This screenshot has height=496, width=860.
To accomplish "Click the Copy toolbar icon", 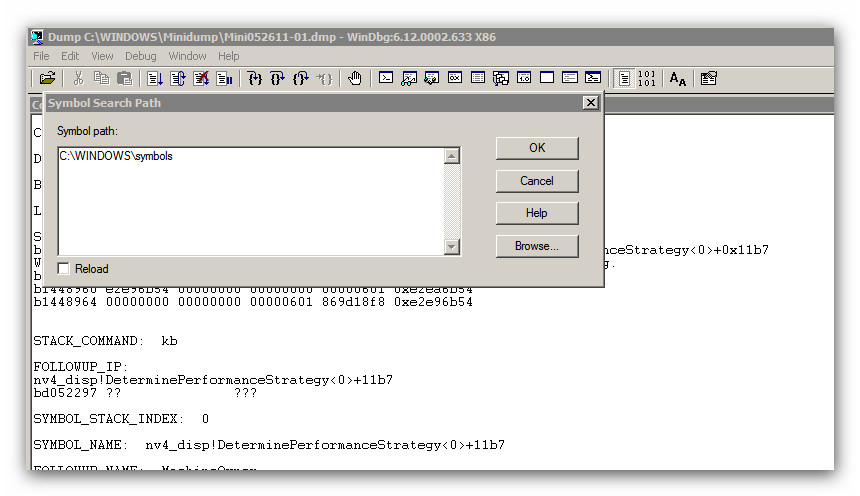I will 101,78.
